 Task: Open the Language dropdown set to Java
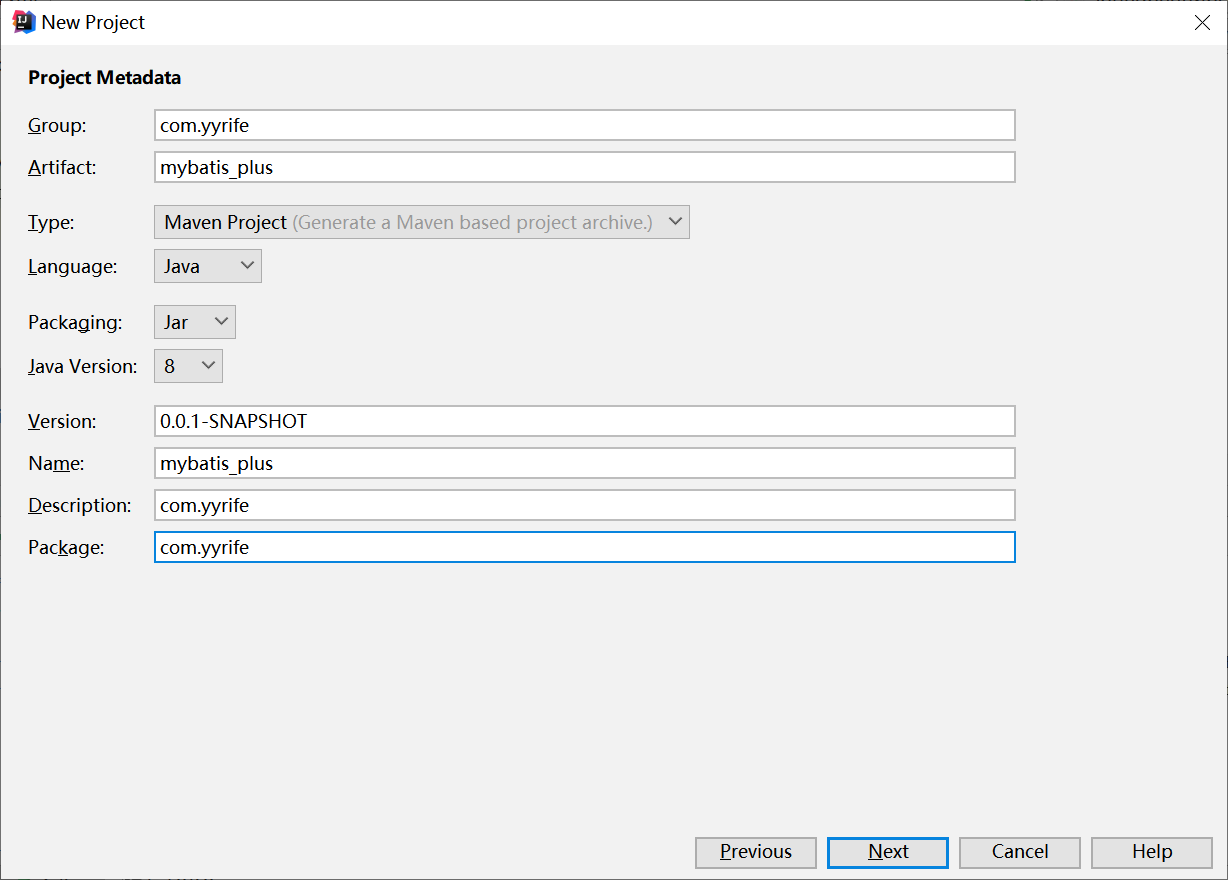(x=208, y=267)
